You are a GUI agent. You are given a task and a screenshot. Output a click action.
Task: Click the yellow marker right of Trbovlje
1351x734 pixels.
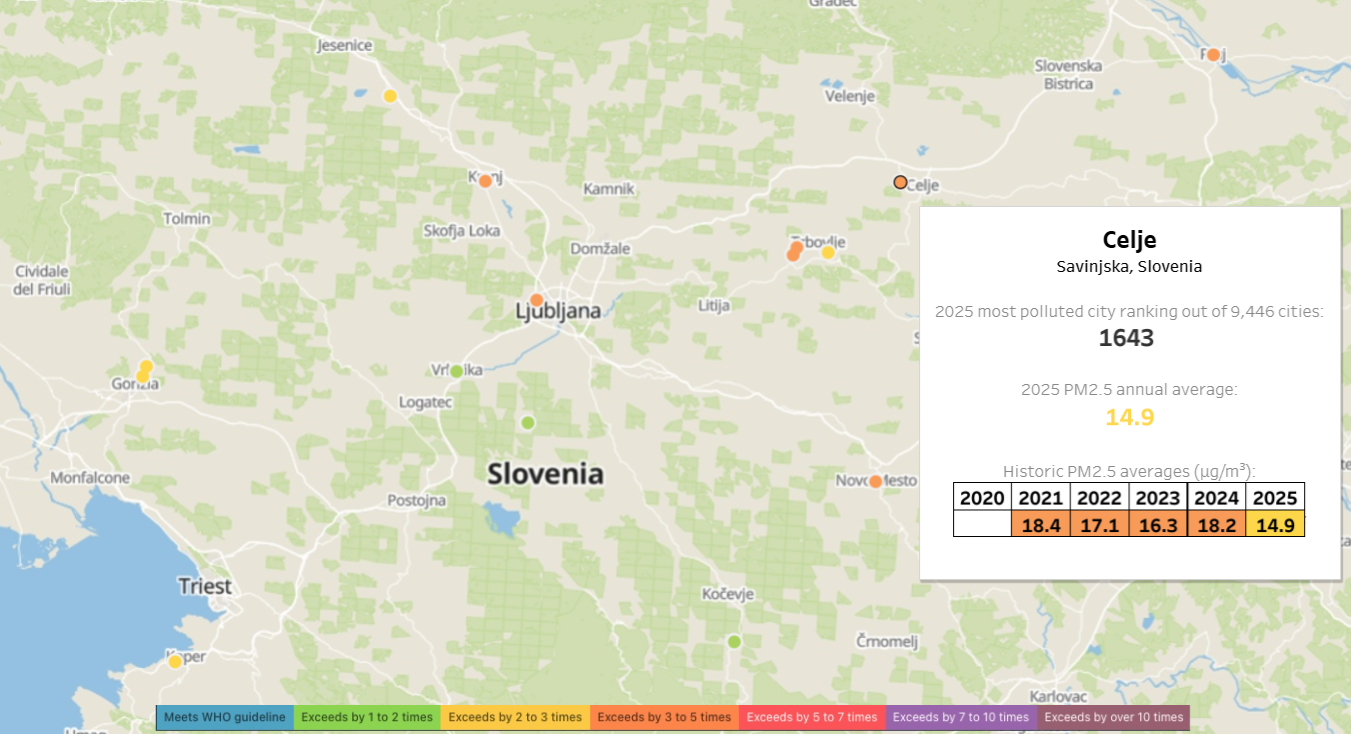click(828, 252)
